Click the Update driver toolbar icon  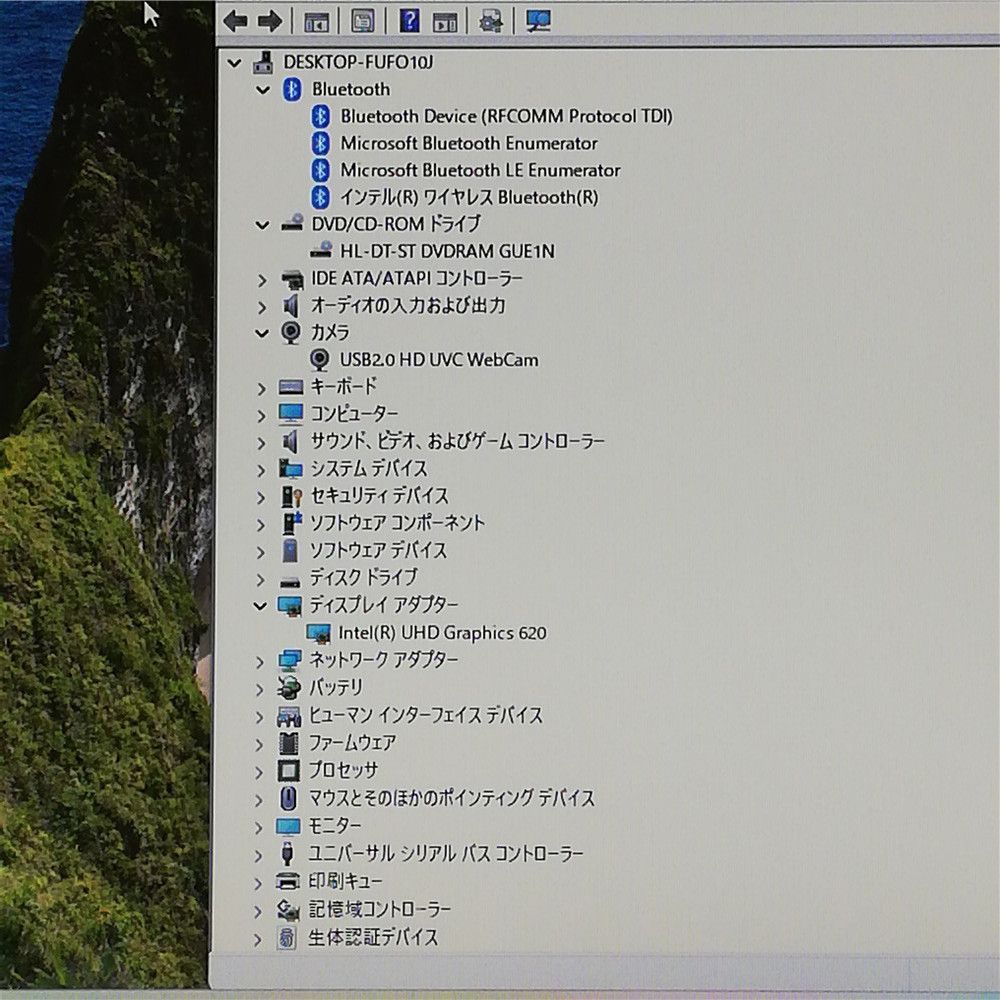489,19
